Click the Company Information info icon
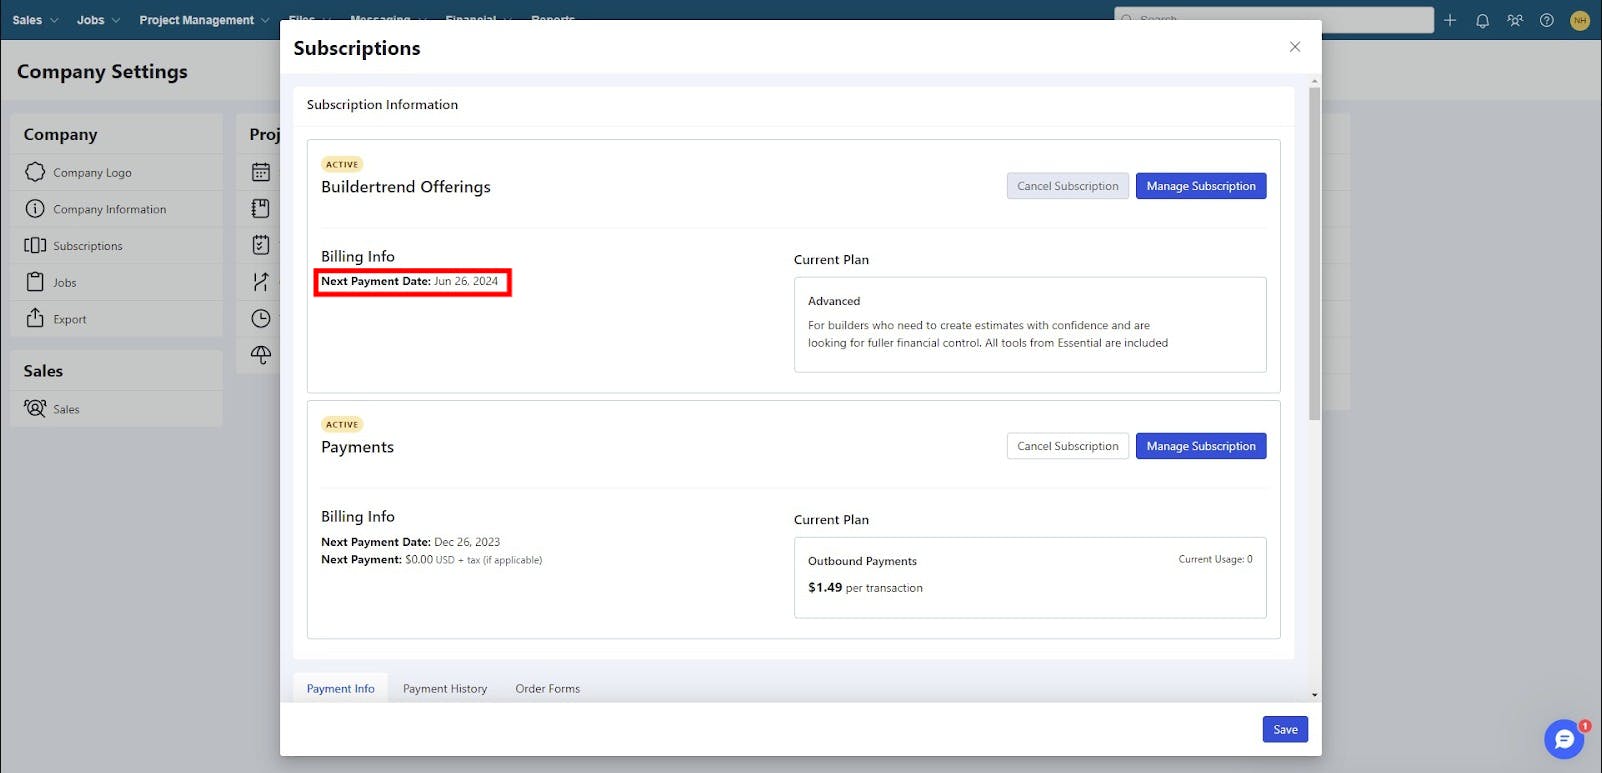The image size is (1602, 773). (35, 209)
